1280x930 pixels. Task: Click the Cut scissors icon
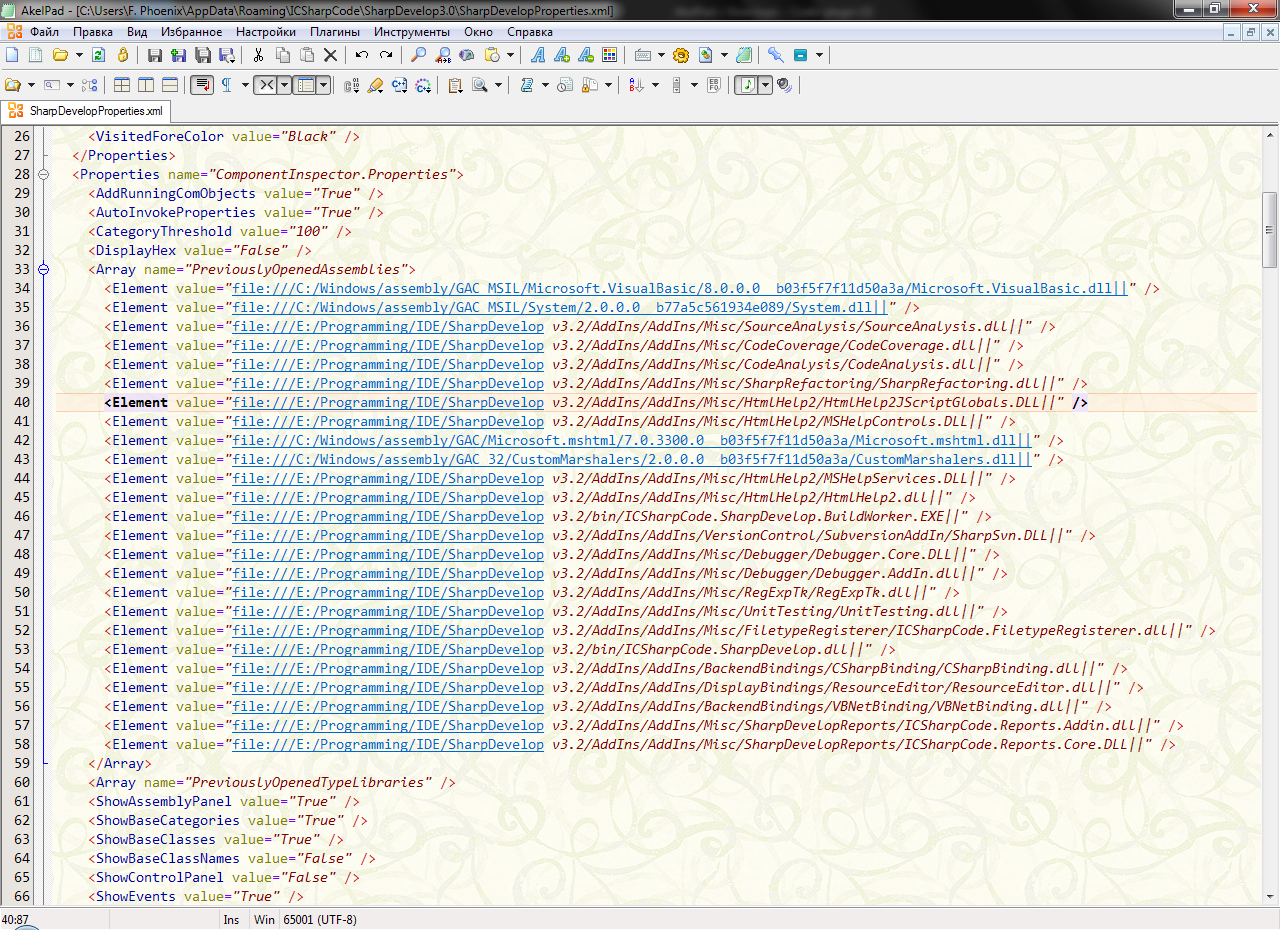(258, 55)
